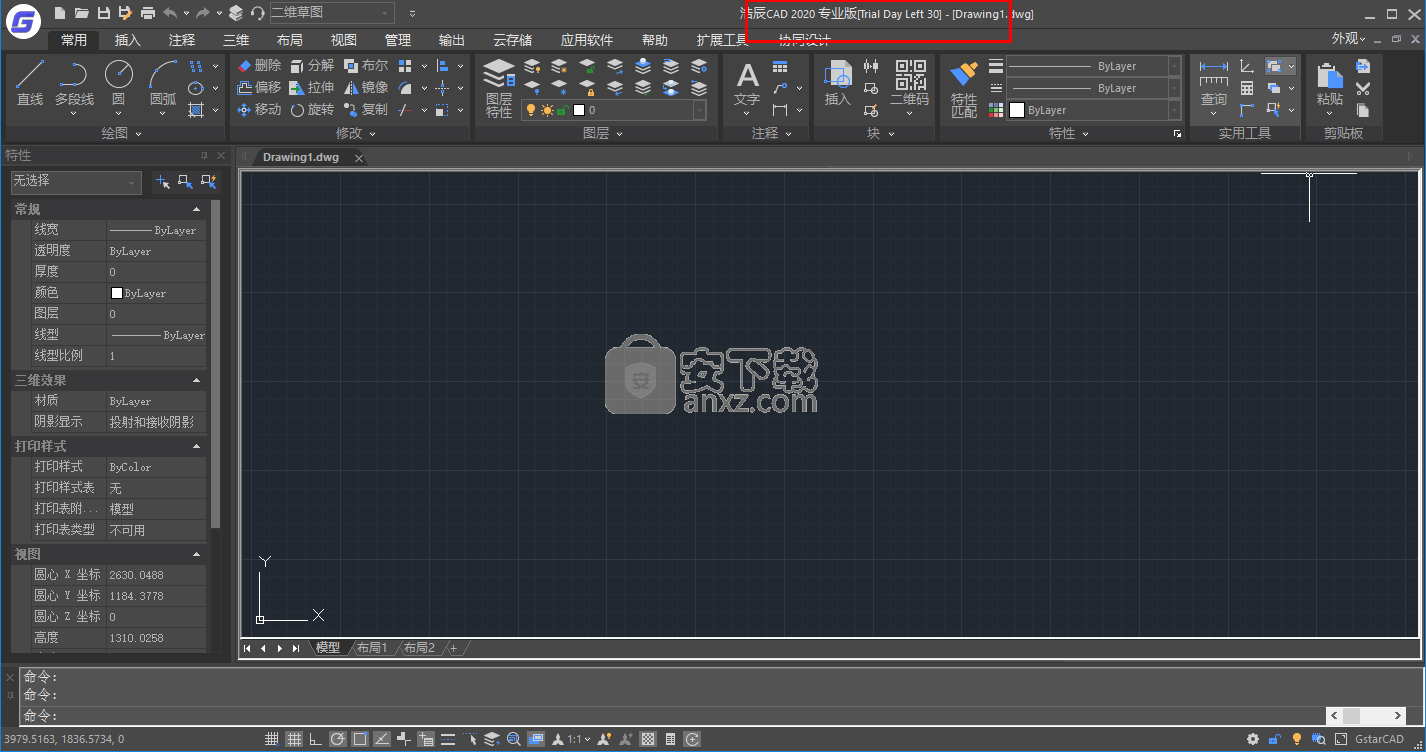This screenshot has height=752, width=1426.
Task: Open the layer selection dropdown showing 0
Action: (614, 110)
